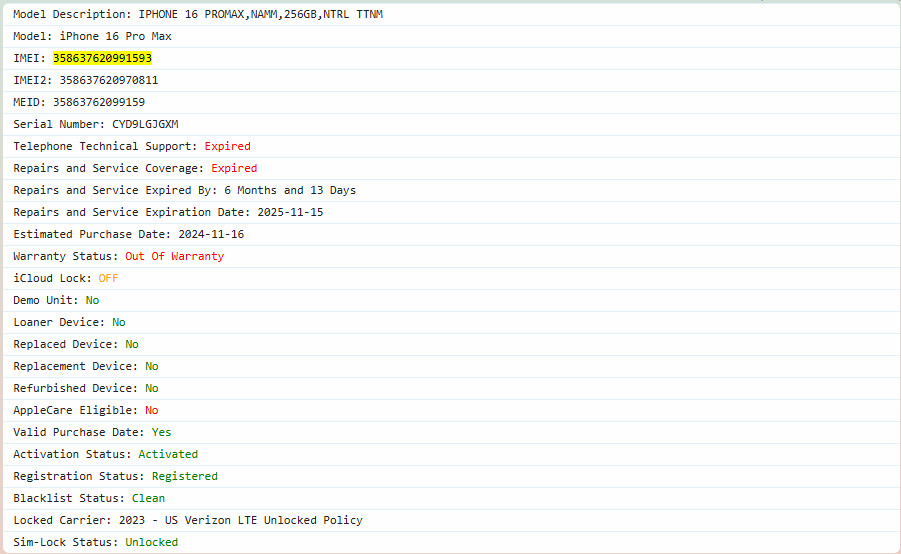Click the highlighted IMEI number 358637620991593

[102, 58]
